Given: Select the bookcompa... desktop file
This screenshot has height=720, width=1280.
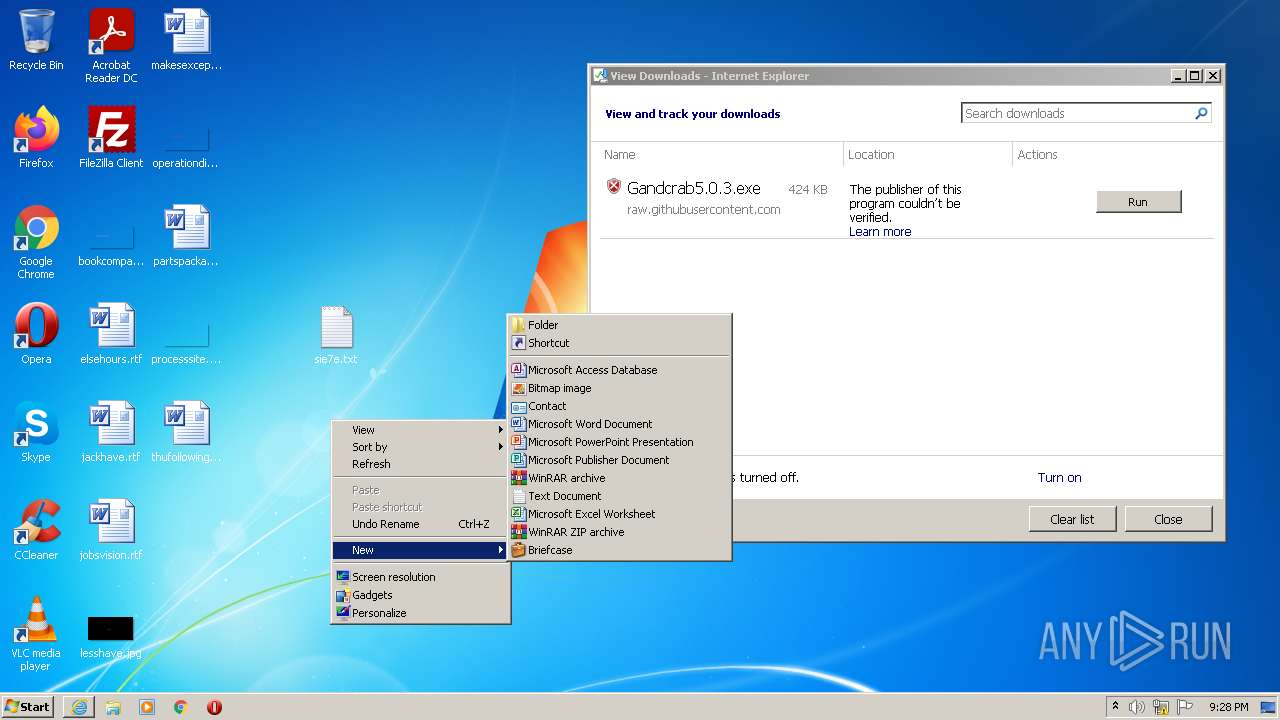Looking at the screenshot, I should coord(111,246).
